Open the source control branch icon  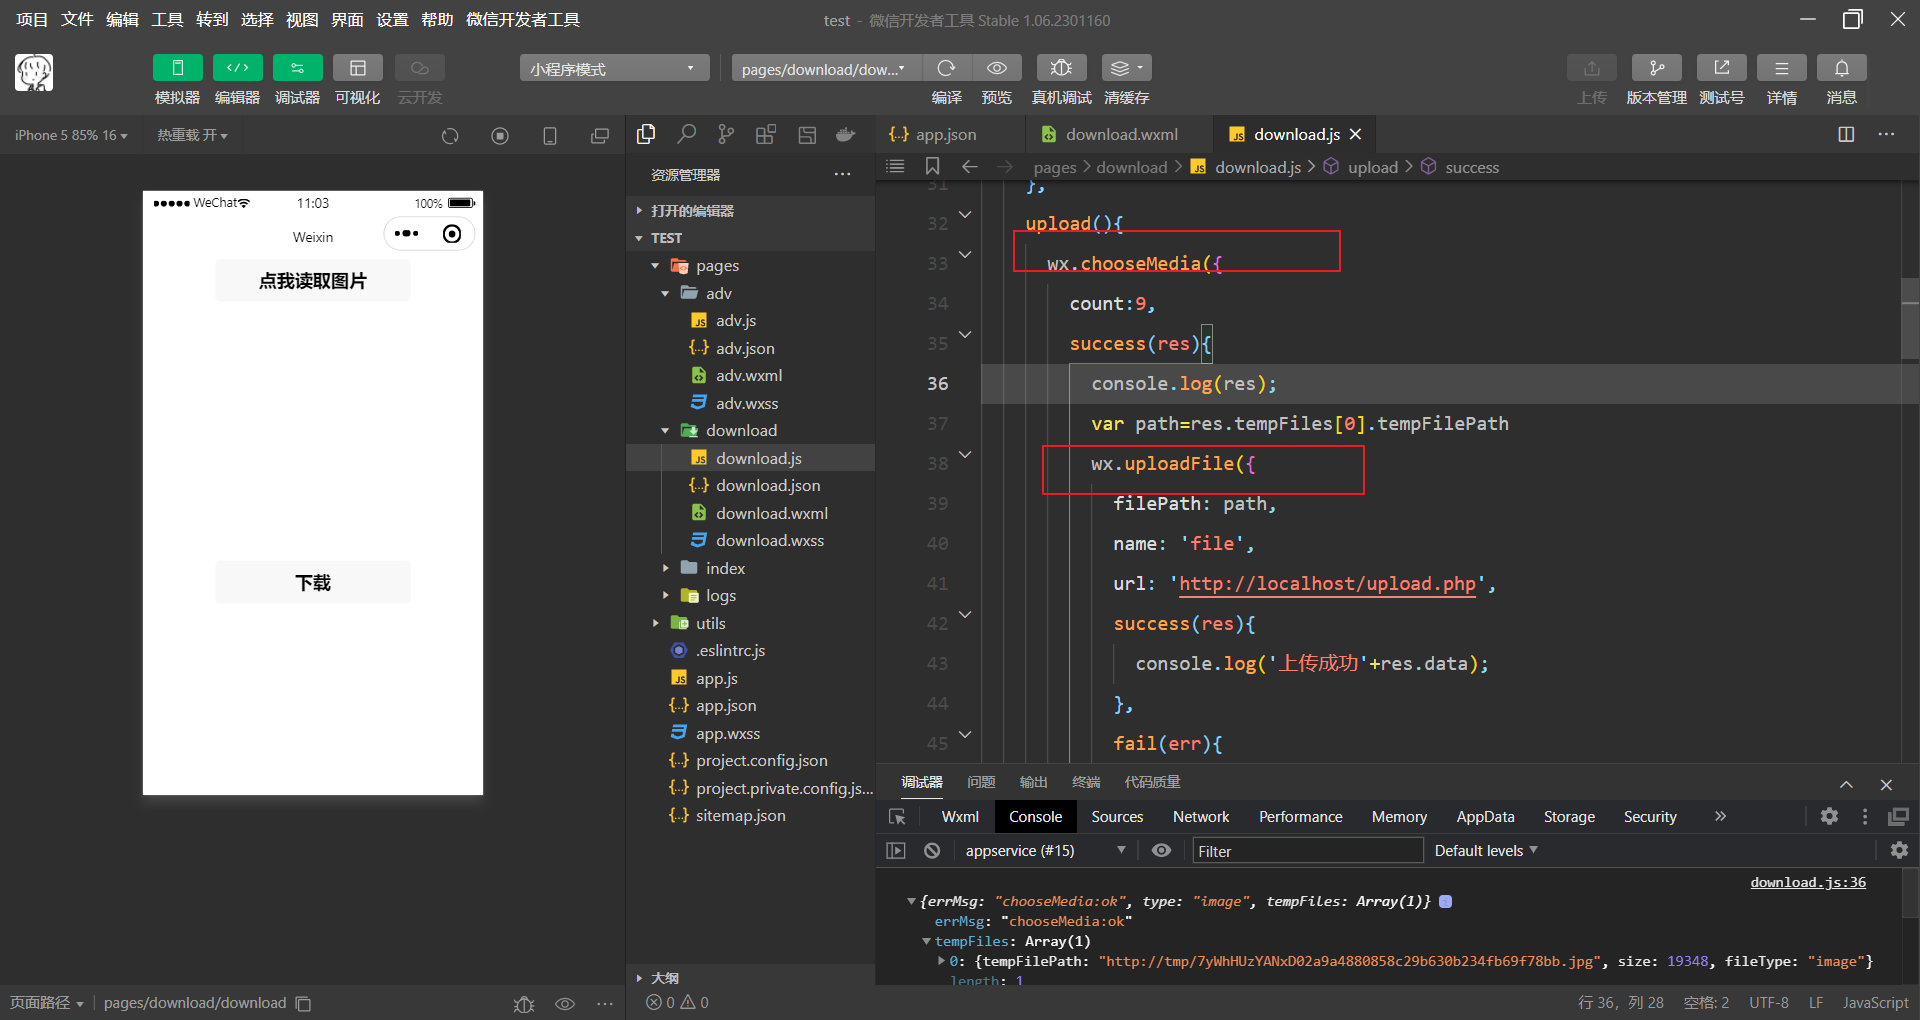click(x=726, y=134)
